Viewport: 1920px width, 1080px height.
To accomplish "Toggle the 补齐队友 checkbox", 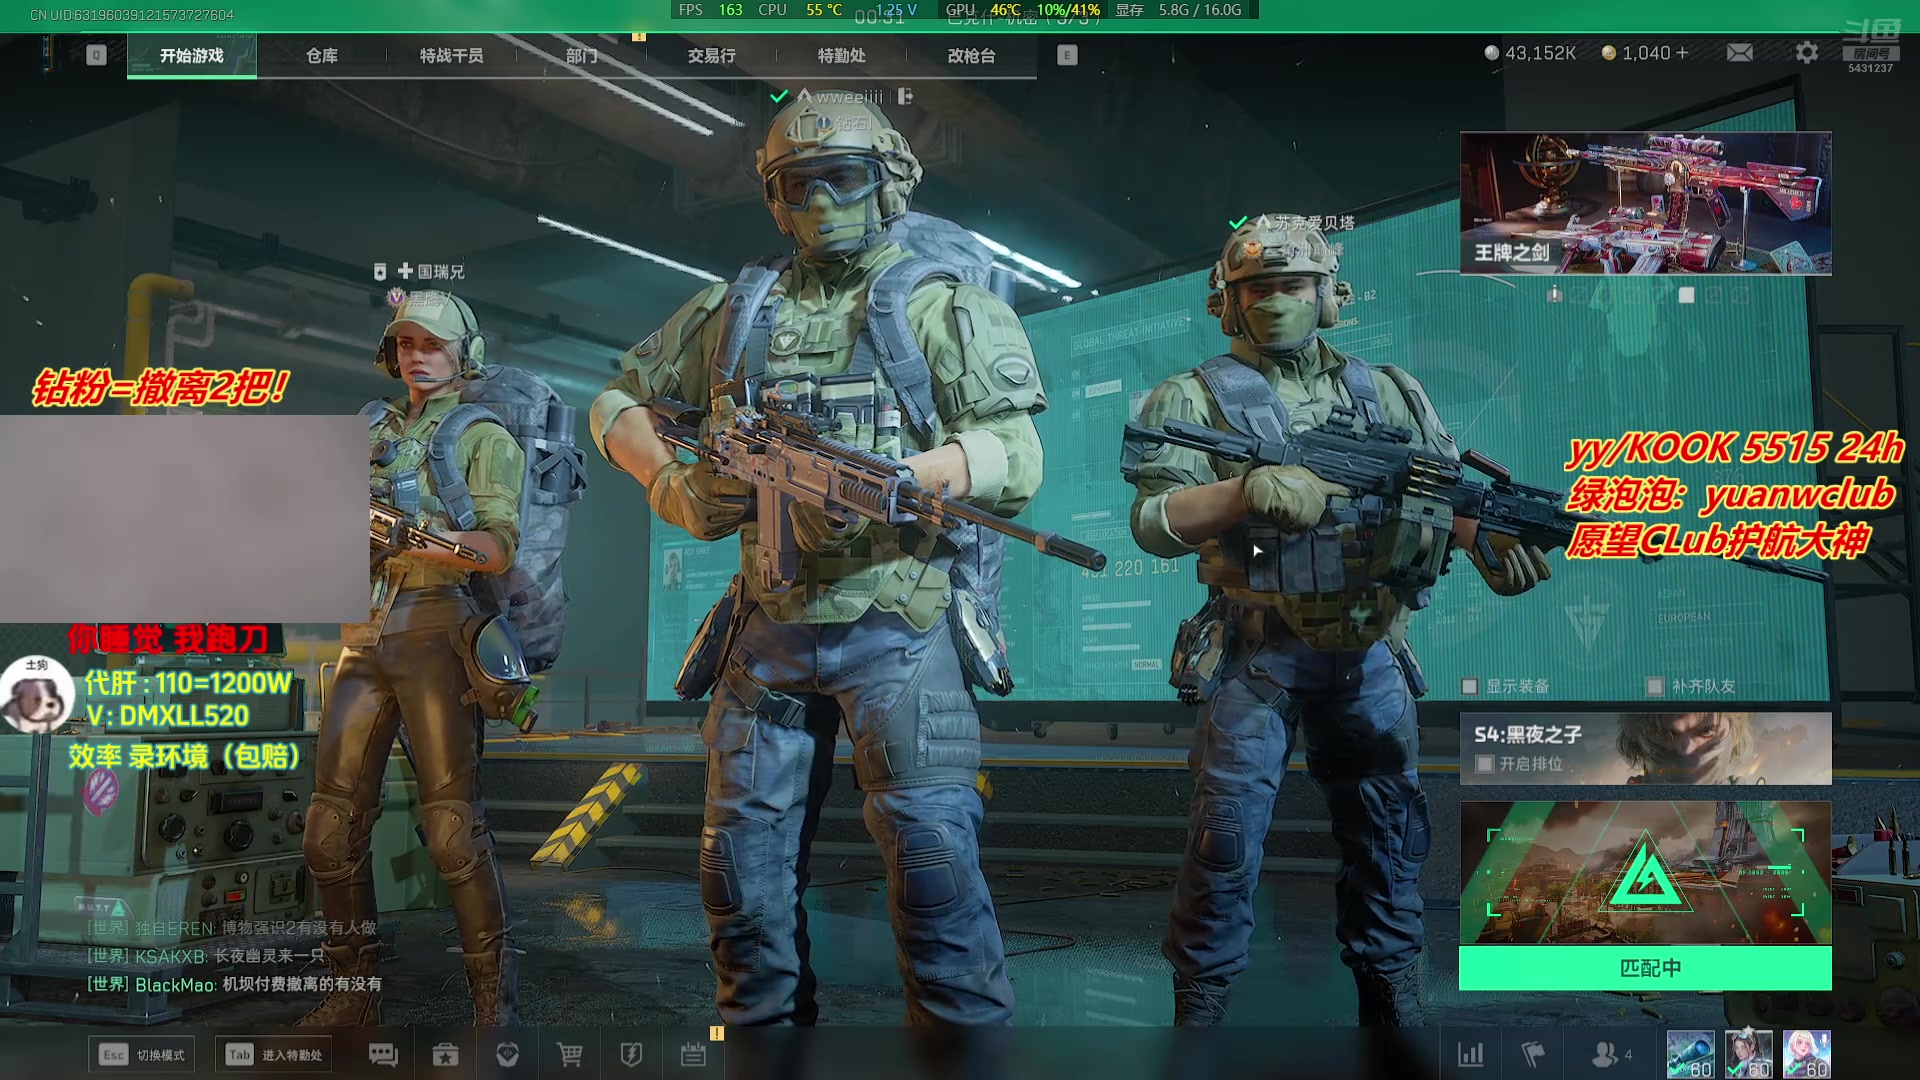I will (1655, 686).
